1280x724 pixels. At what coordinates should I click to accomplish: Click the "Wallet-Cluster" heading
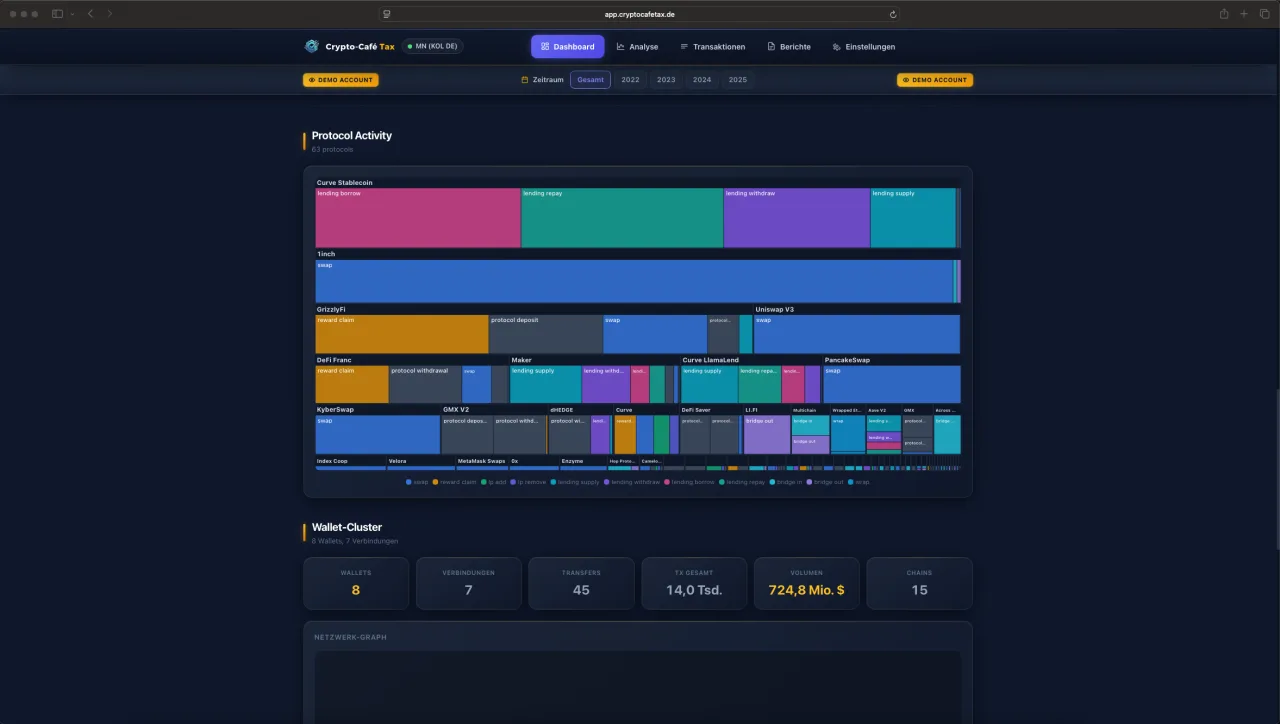click(x=347, y=527)
